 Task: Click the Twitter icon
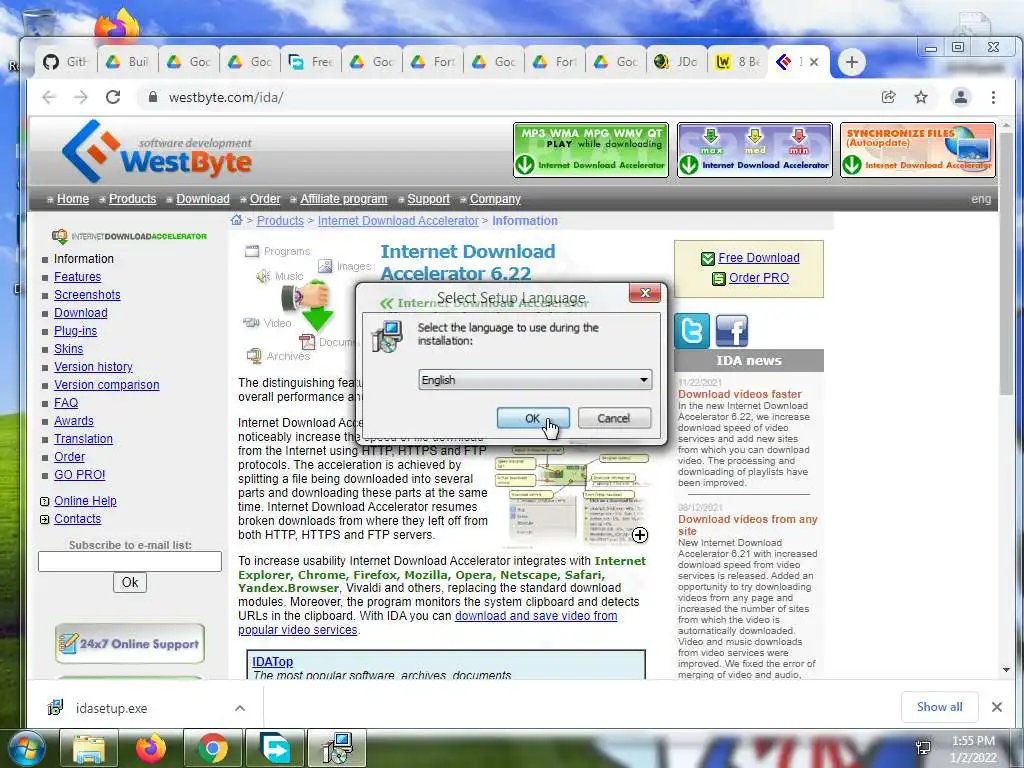click(692, 330)
